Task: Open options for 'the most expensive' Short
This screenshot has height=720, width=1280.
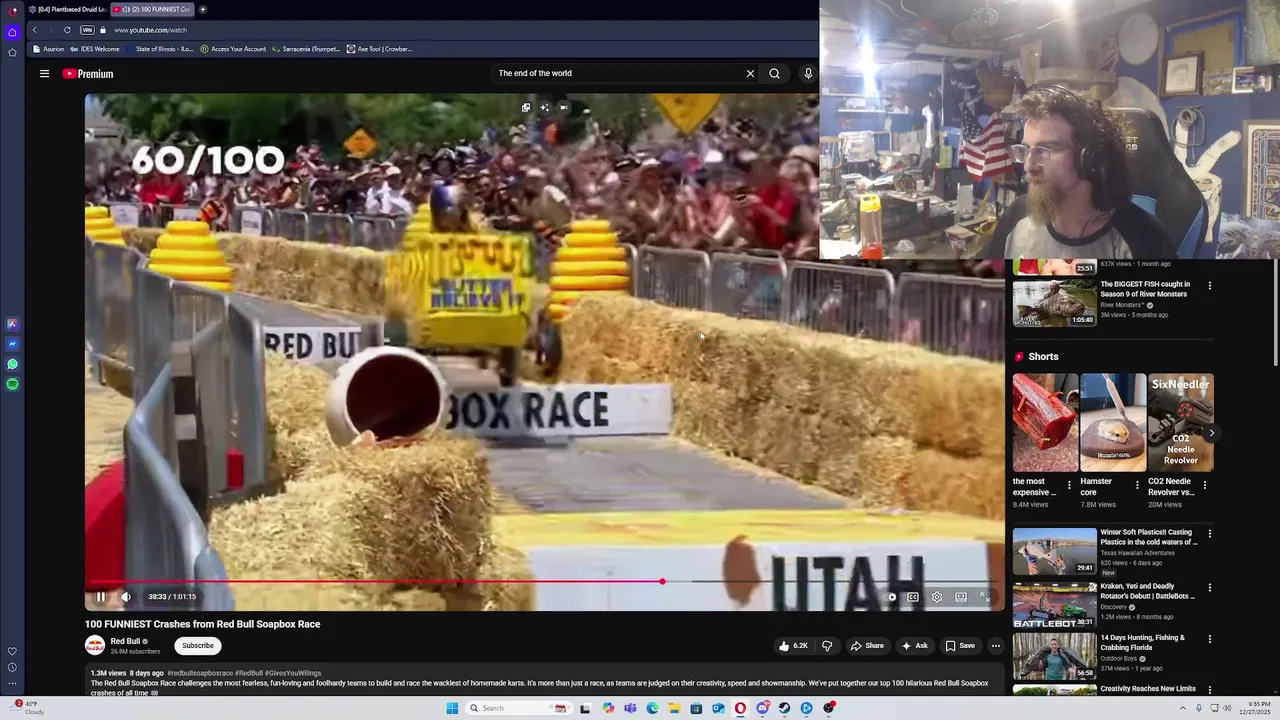Action: click(x=1069, y=485)
